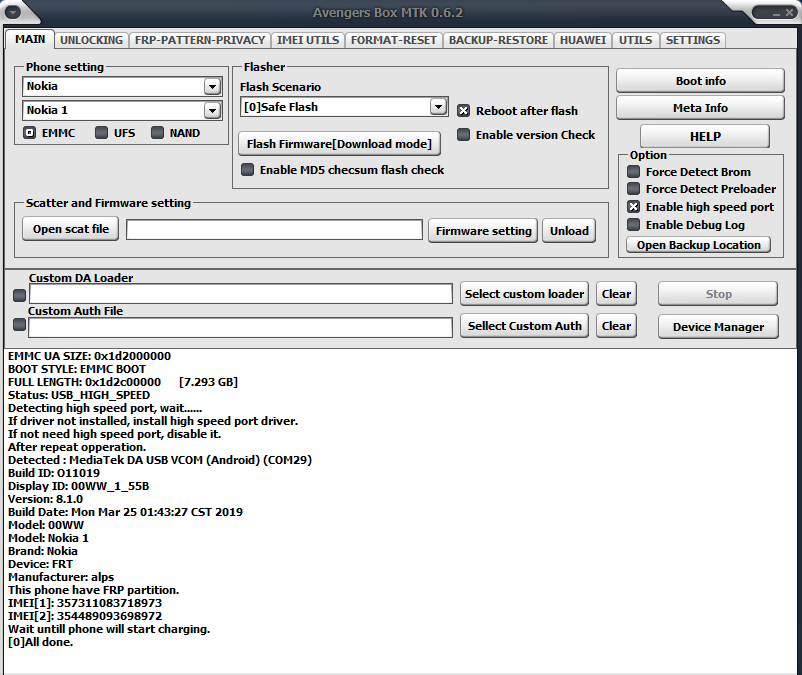Open the FRP-PATTERN-PRIVACY tab
This screenshot has height=675, width=802.
[x=199, y=40]
